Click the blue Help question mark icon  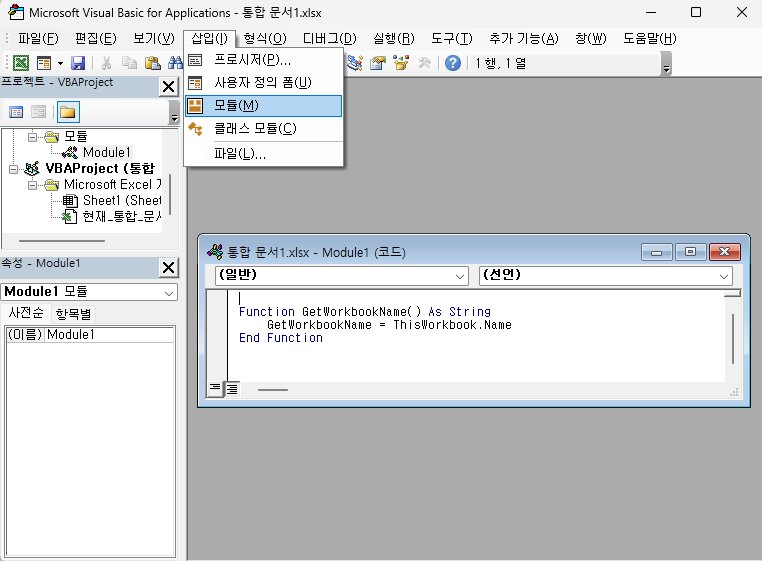(453, 63)
